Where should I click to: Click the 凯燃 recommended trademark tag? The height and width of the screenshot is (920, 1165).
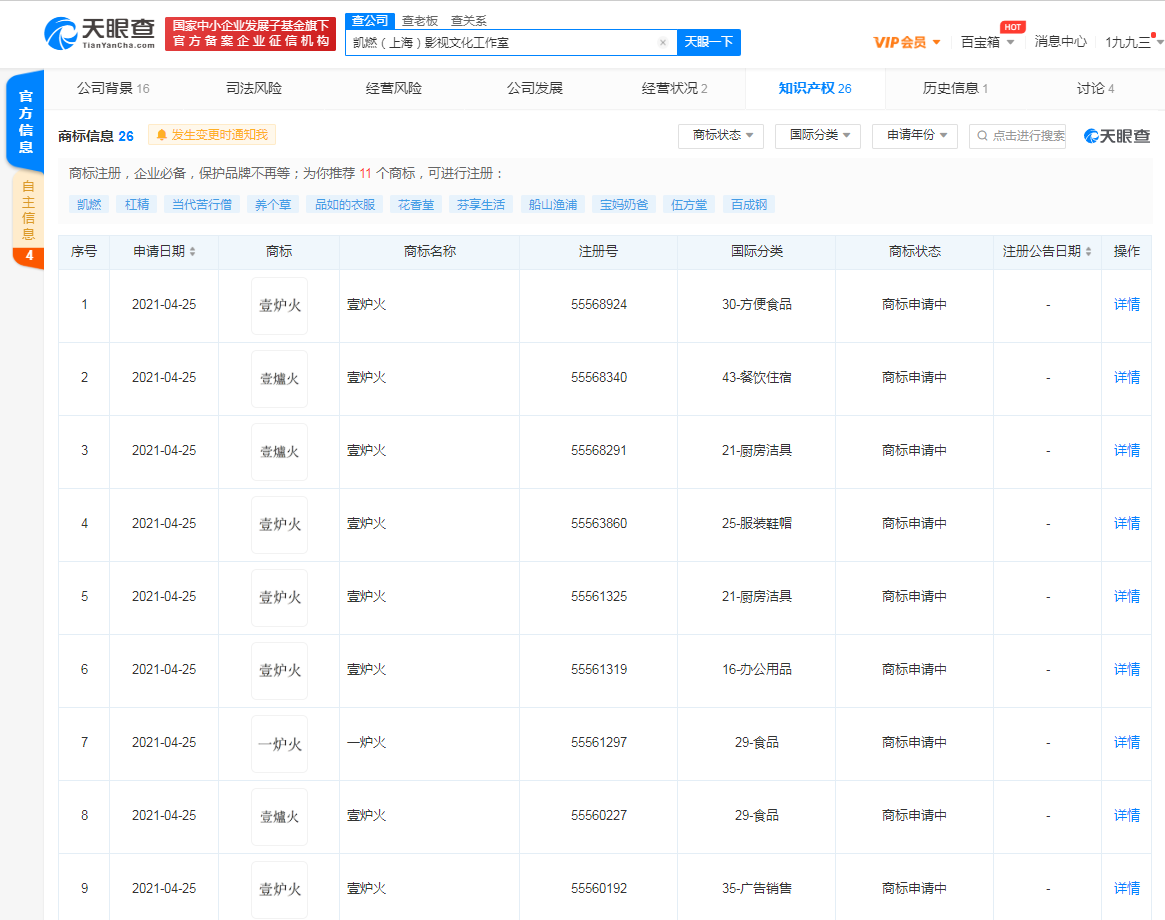click(89, 204)
